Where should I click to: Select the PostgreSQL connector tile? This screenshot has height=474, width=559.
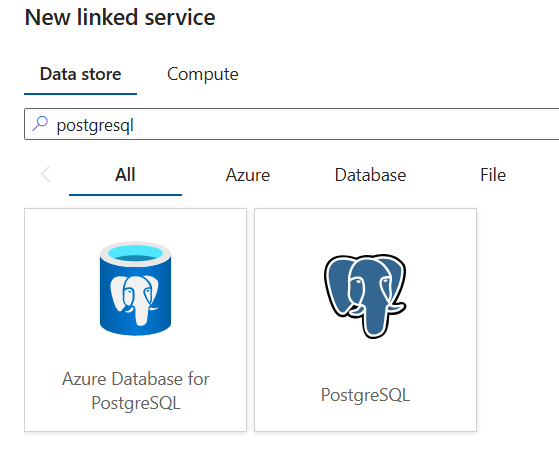pyautogui.click(x=365, y=320)
